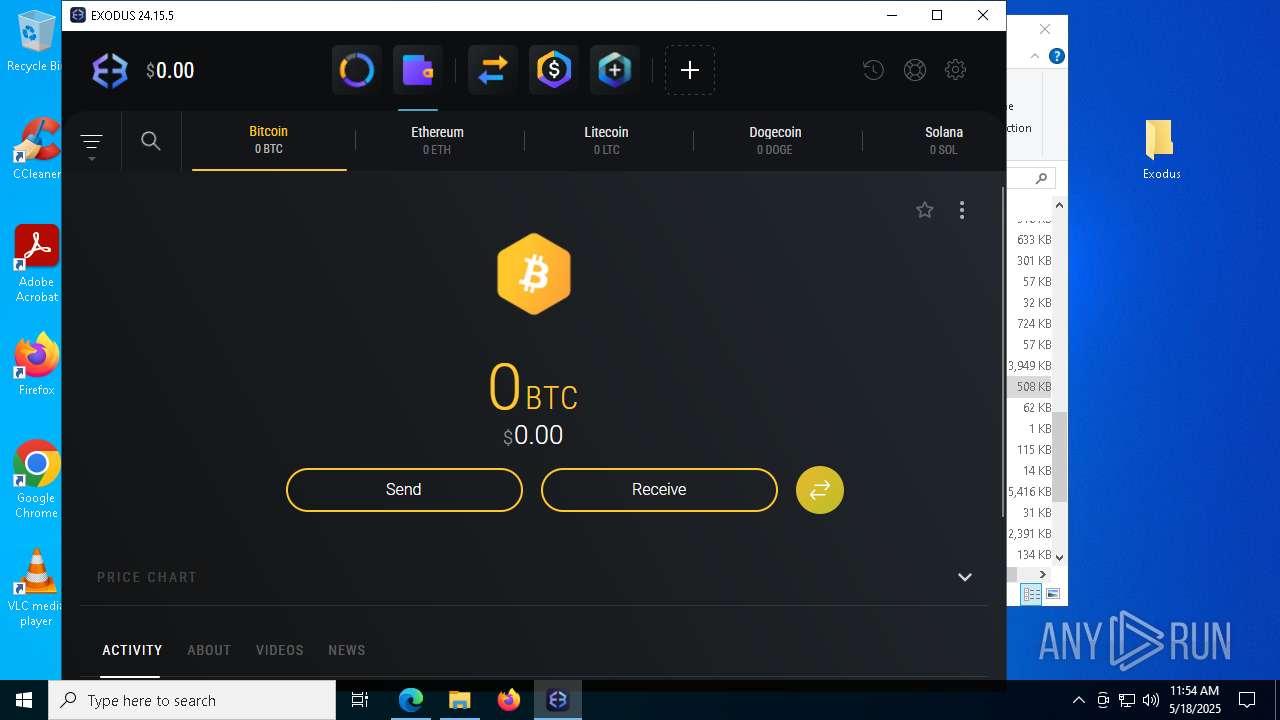This screenshot has width=1280, height=720.
Task: Open the blue cube plus app icon
Action: (x=615, y=70)
